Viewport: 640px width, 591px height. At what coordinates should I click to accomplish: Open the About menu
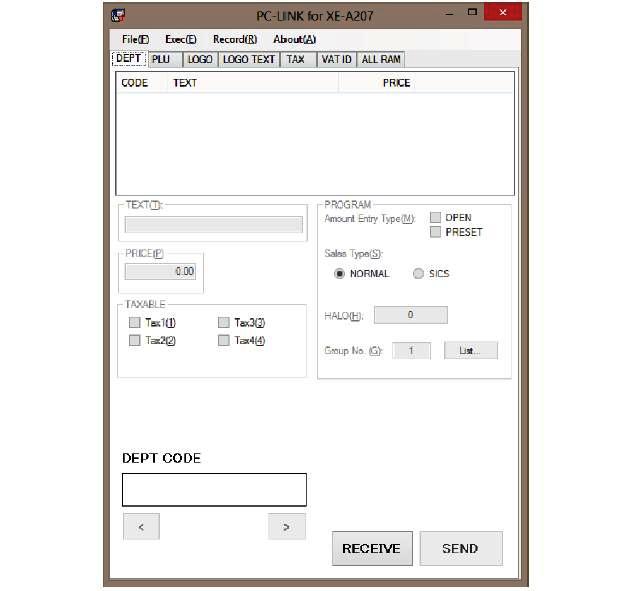click(x=294, y=39)
